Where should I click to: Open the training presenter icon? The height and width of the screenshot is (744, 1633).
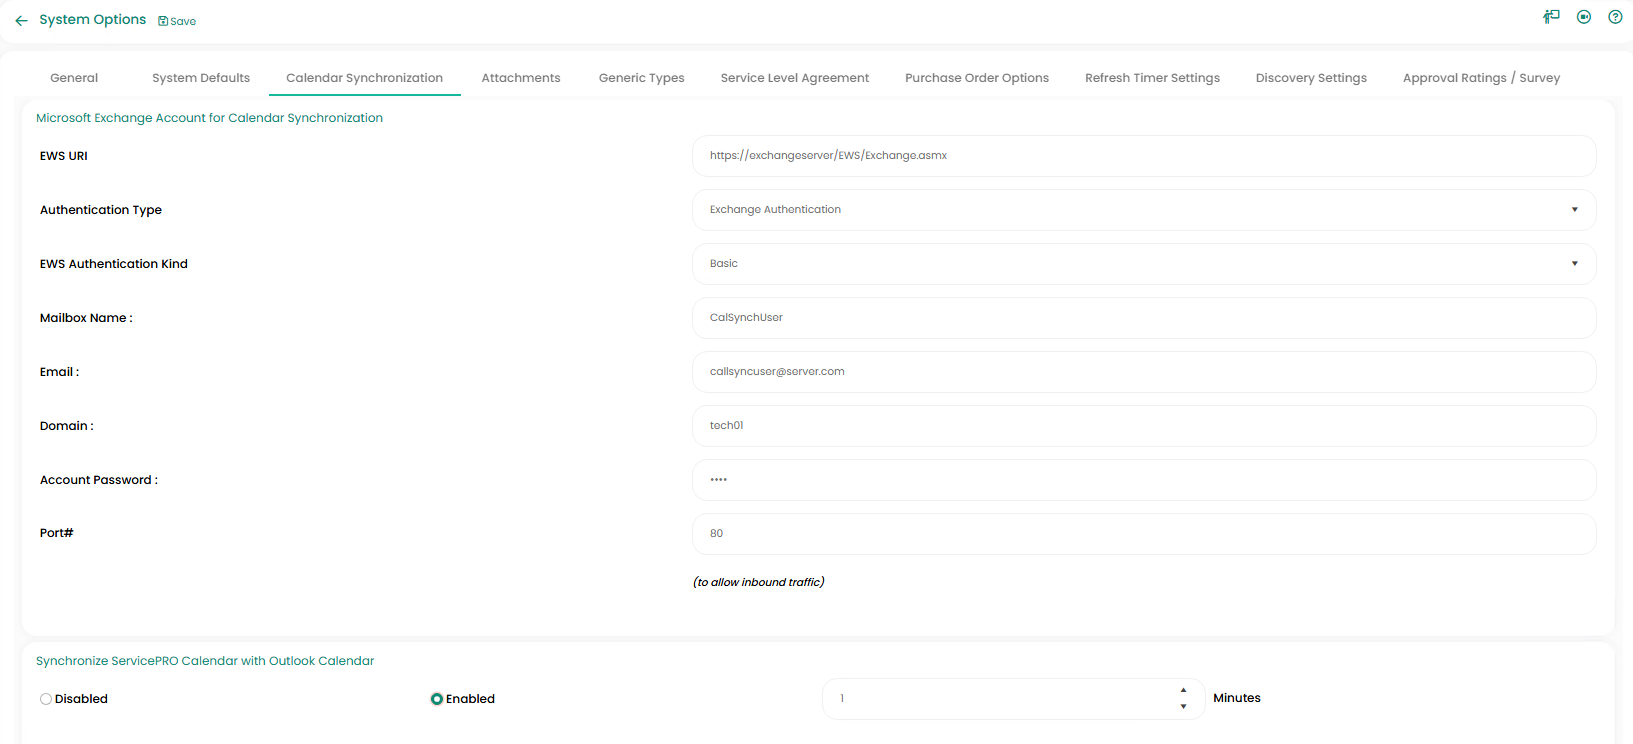pos(1551,17)
